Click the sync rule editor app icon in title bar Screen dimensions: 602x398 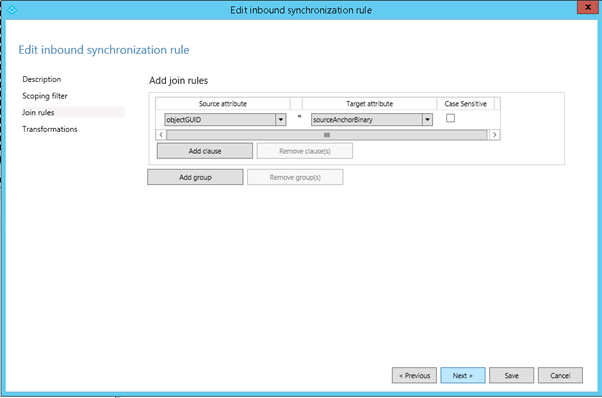[x=12, y=10]
